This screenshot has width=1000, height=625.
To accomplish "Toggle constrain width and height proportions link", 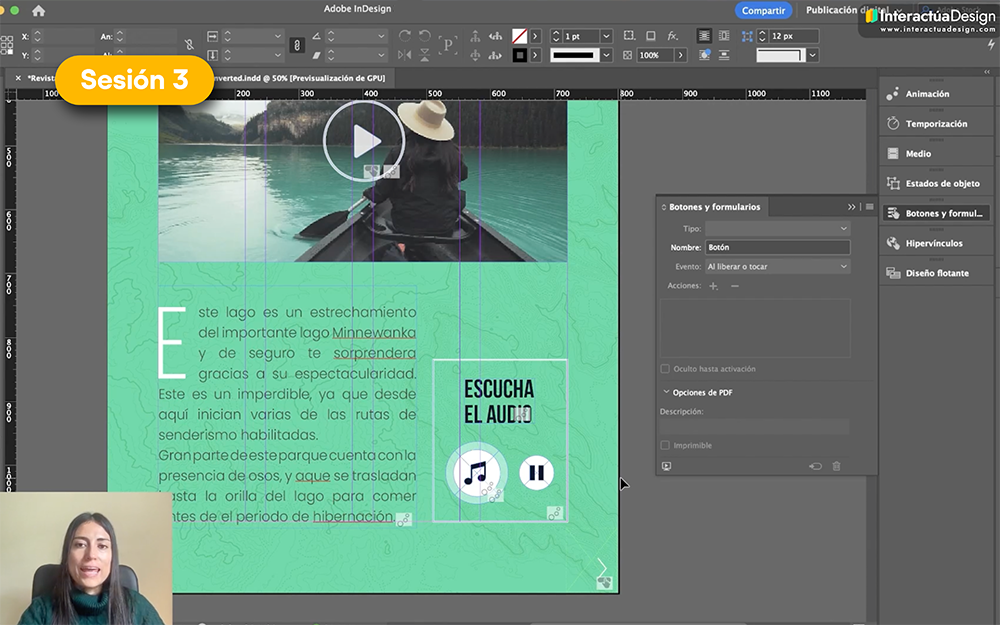I will click(x=189, y=45).
